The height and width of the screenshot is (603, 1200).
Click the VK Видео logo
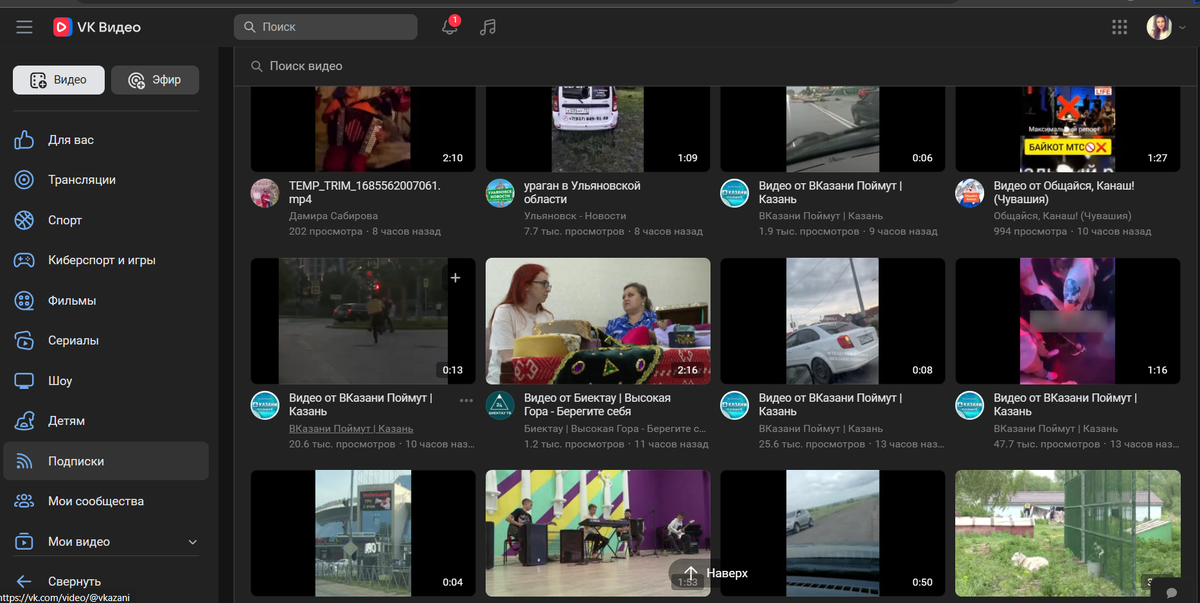click(x=97, y=27)
